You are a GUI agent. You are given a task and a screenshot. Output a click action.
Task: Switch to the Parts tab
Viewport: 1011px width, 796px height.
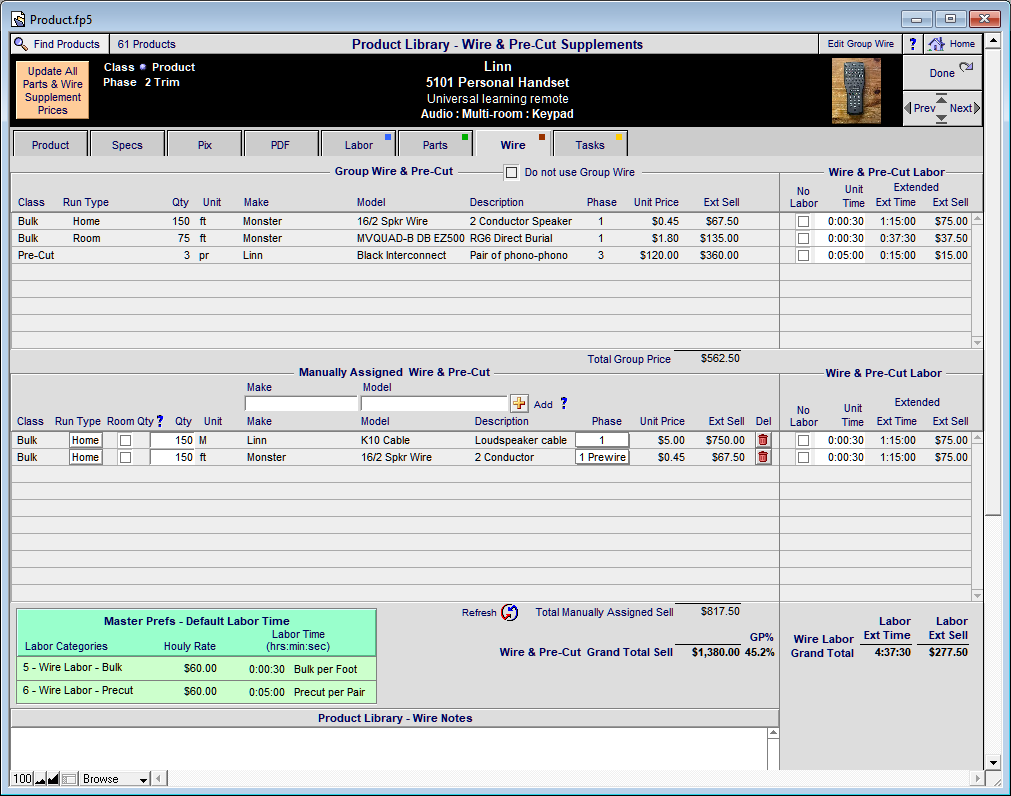pos(435,144)
